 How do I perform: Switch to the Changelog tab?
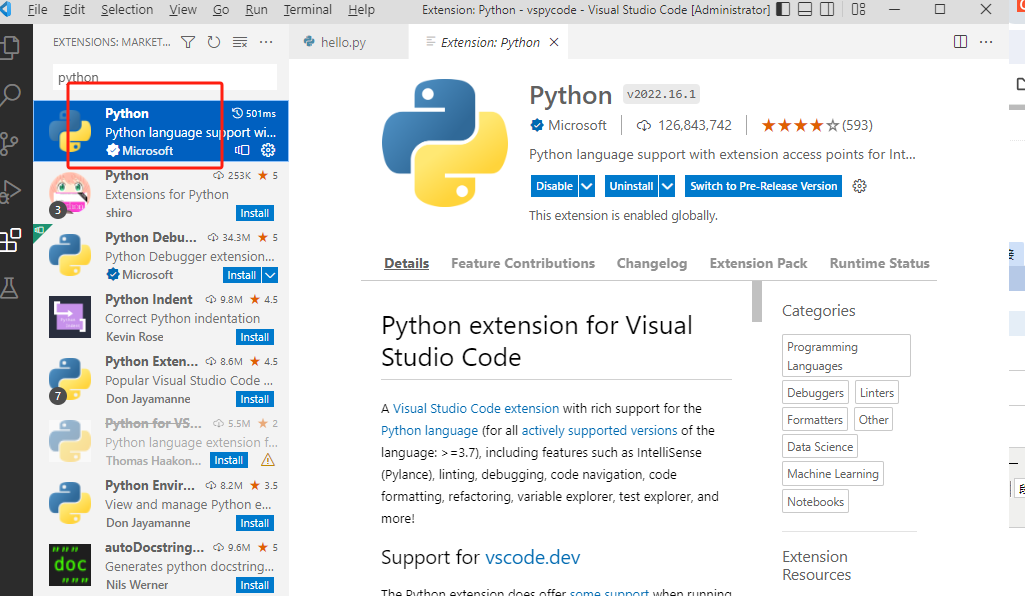click(652, 263)
